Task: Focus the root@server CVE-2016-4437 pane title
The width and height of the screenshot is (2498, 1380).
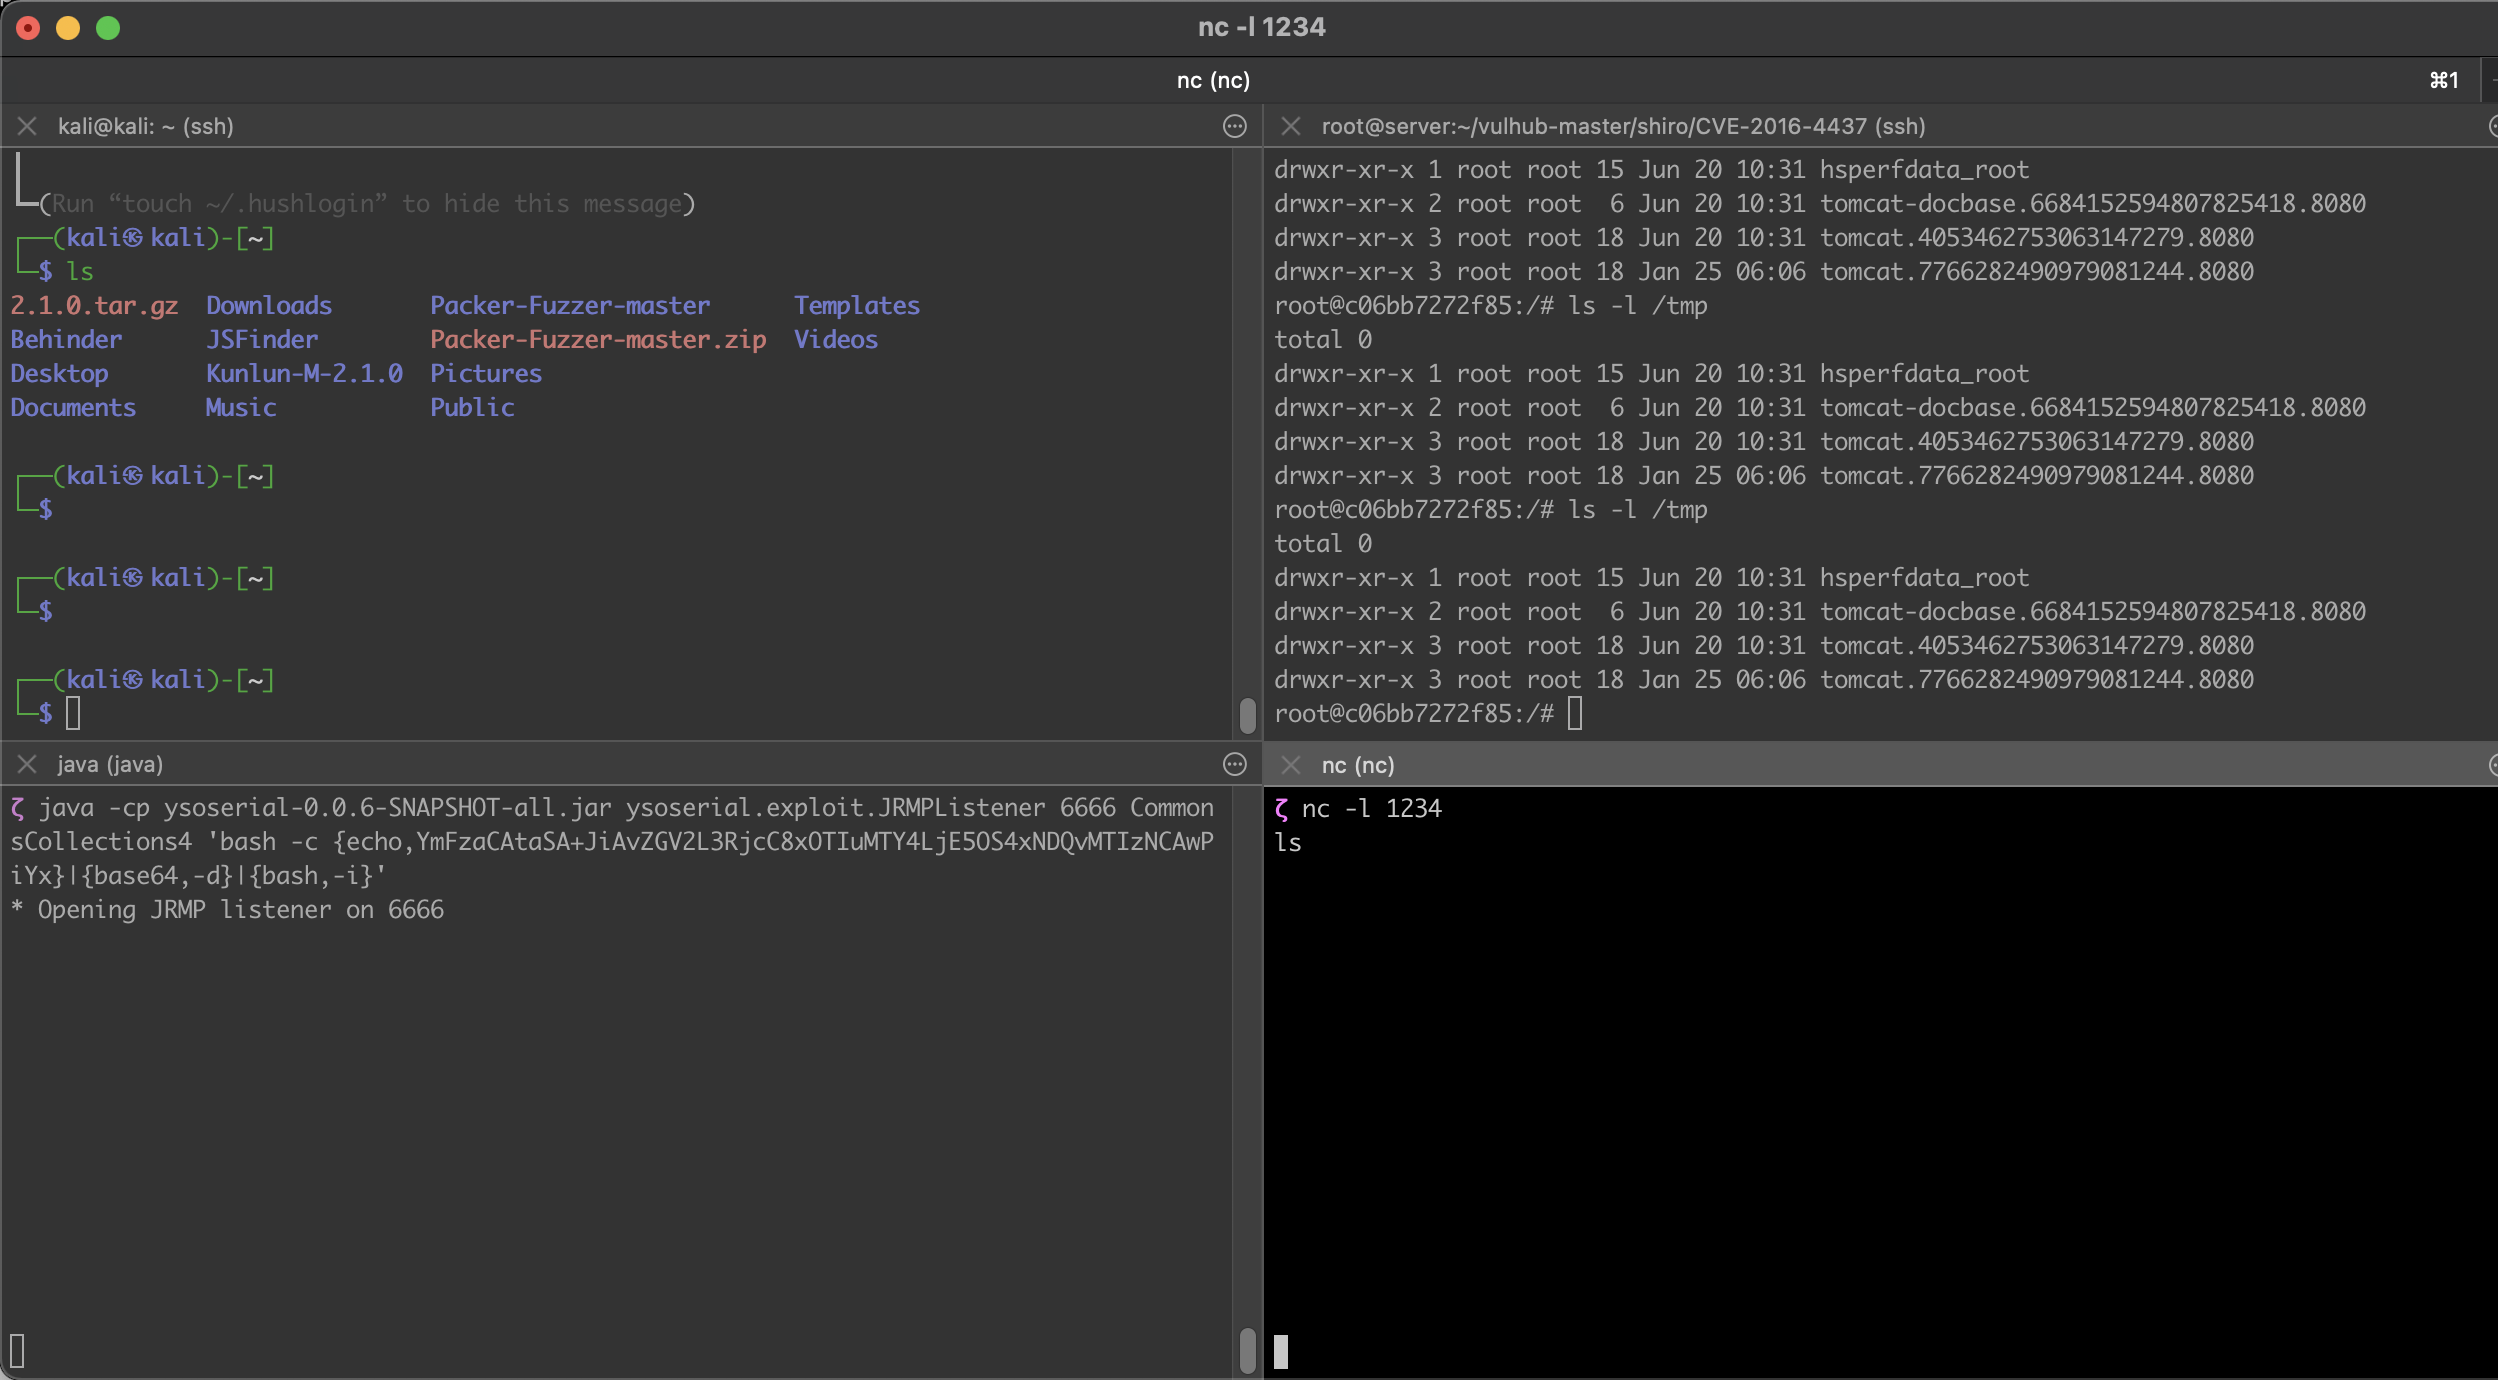Action: click(x=1623, y=126)
